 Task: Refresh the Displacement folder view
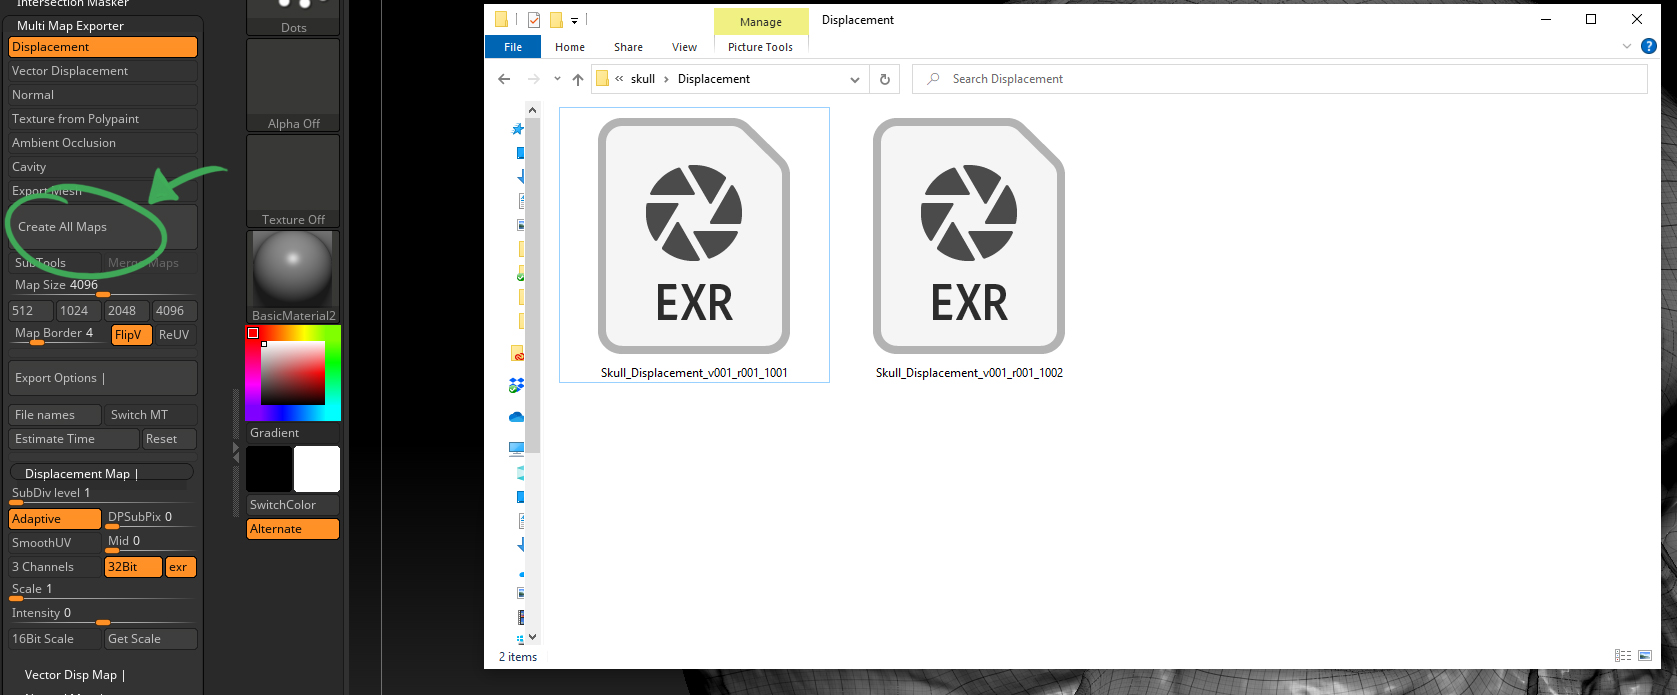(x=884, y=79)
